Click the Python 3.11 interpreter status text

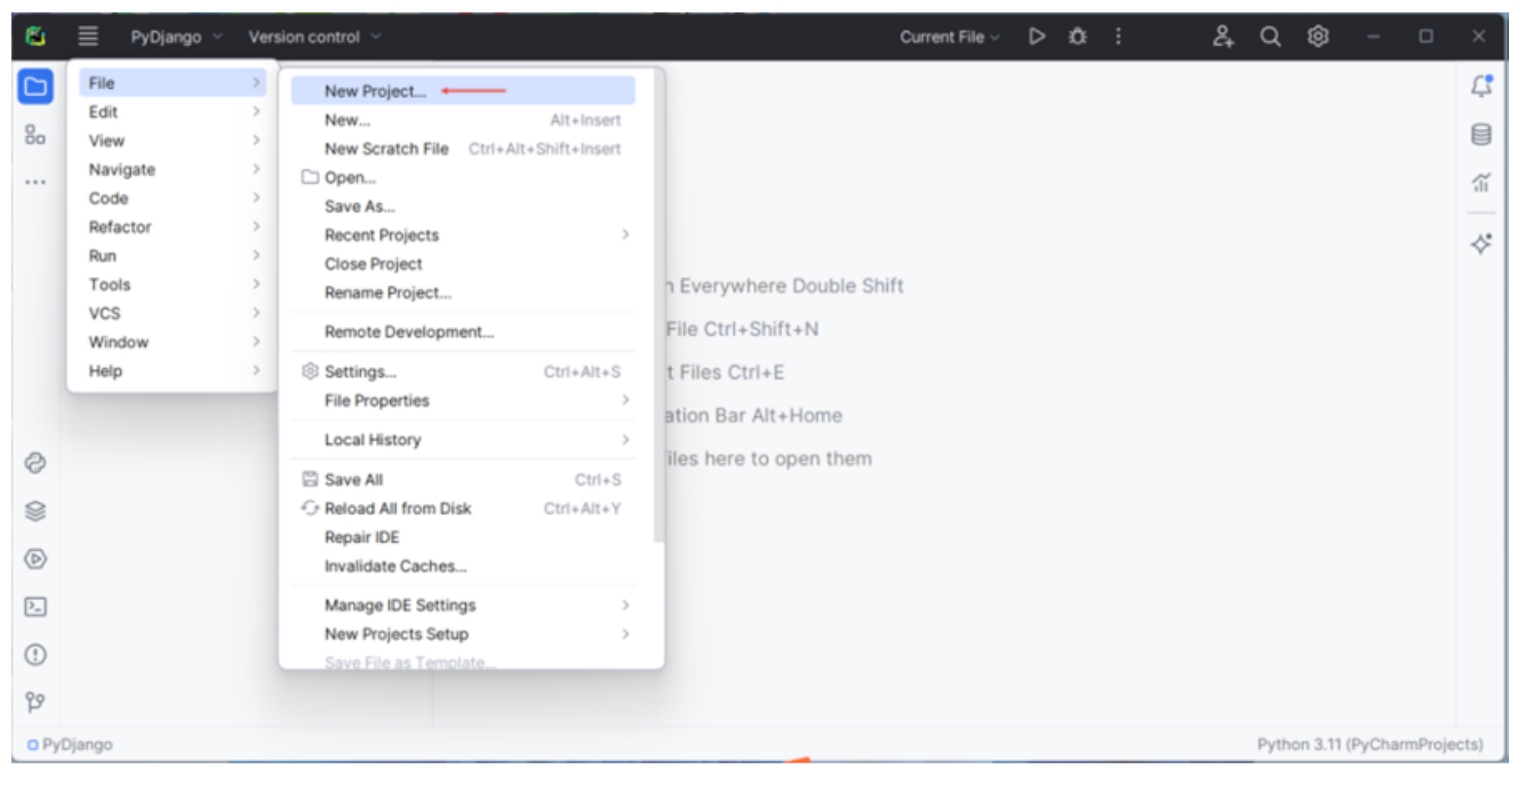click(1369, 745)
